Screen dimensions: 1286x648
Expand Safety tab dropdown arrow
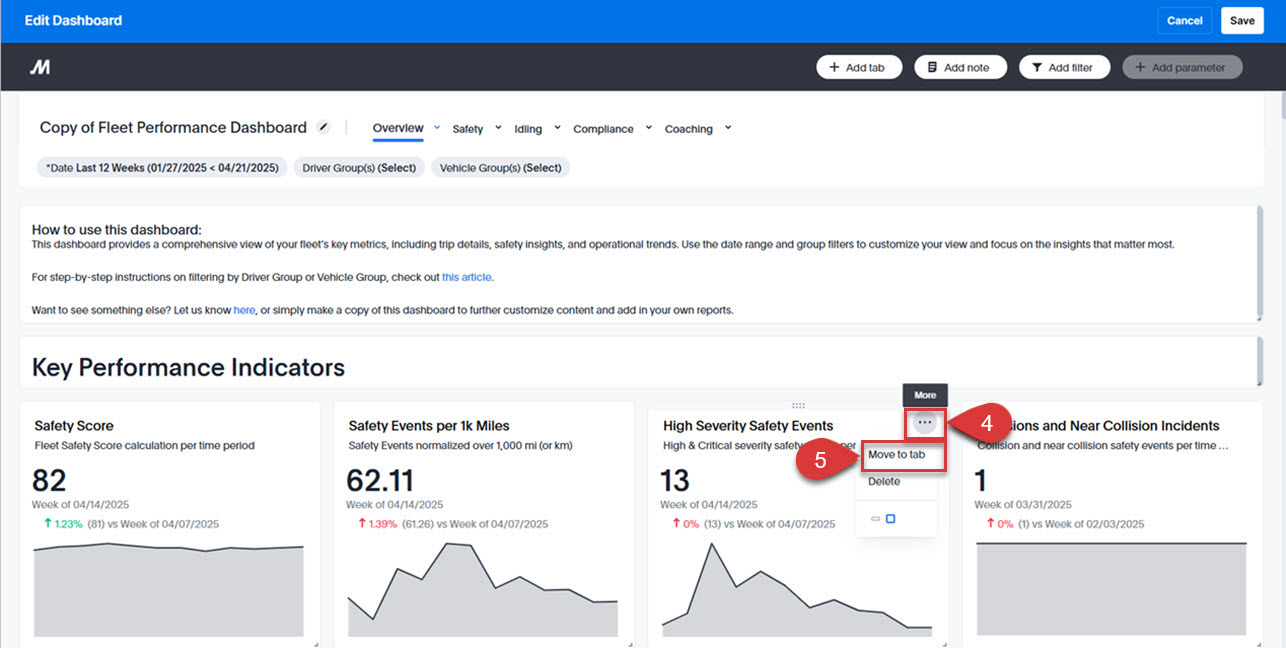[x=498, y=128]
